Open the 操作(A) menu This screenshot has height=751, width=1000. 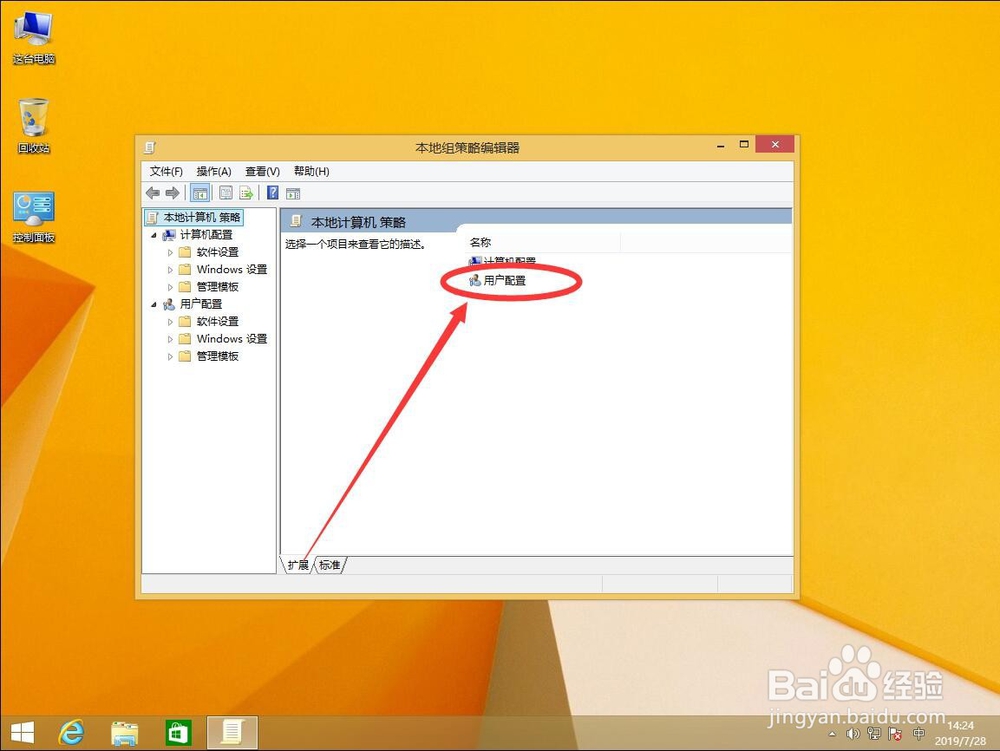click(x=214, y=171)
